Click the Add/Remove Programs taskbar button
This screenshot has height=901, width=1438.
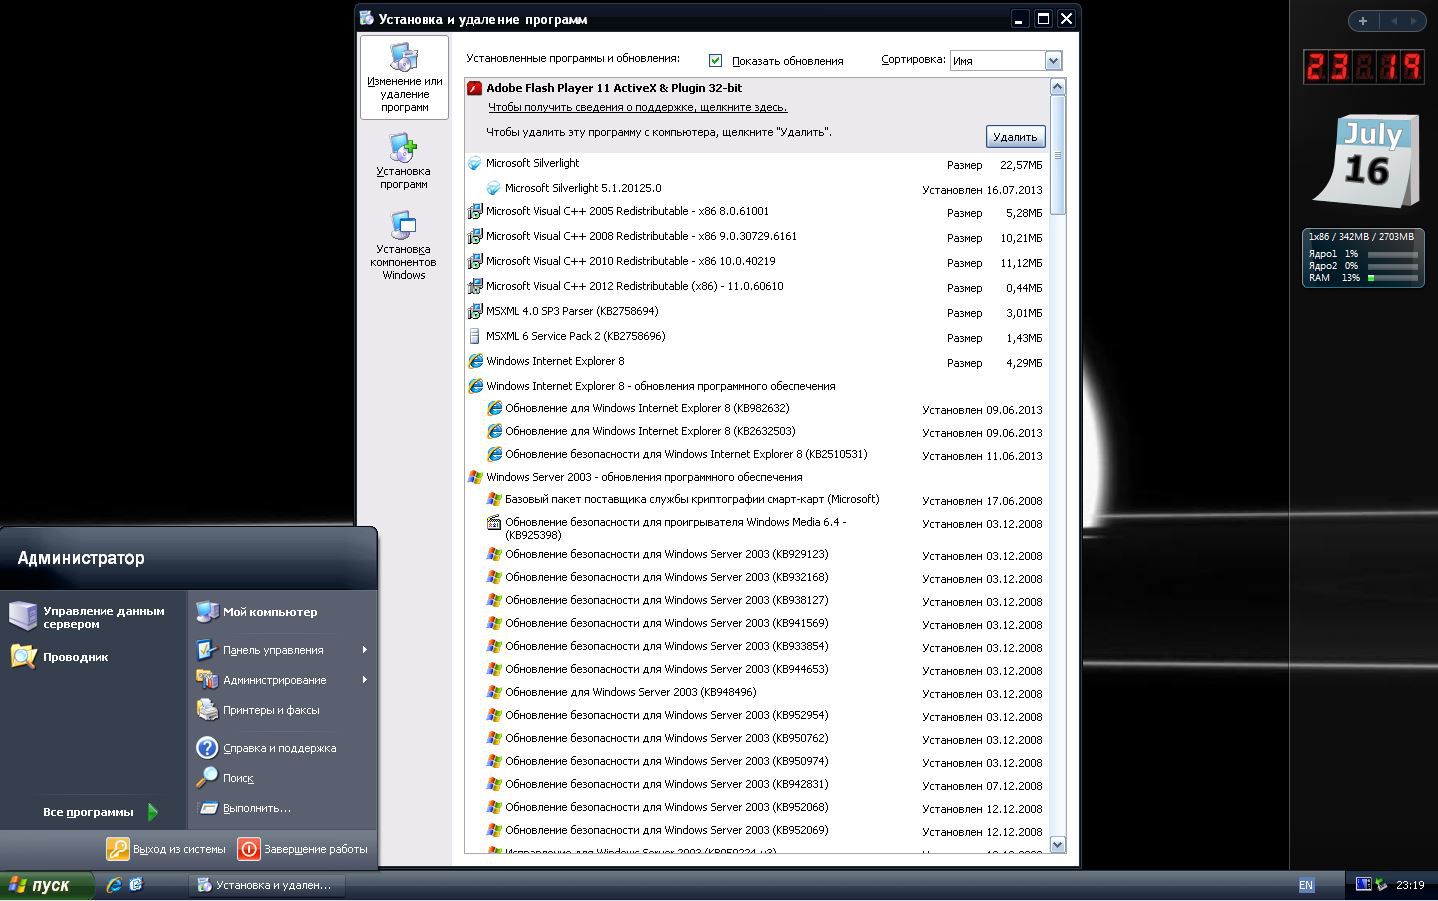point(266,885)
